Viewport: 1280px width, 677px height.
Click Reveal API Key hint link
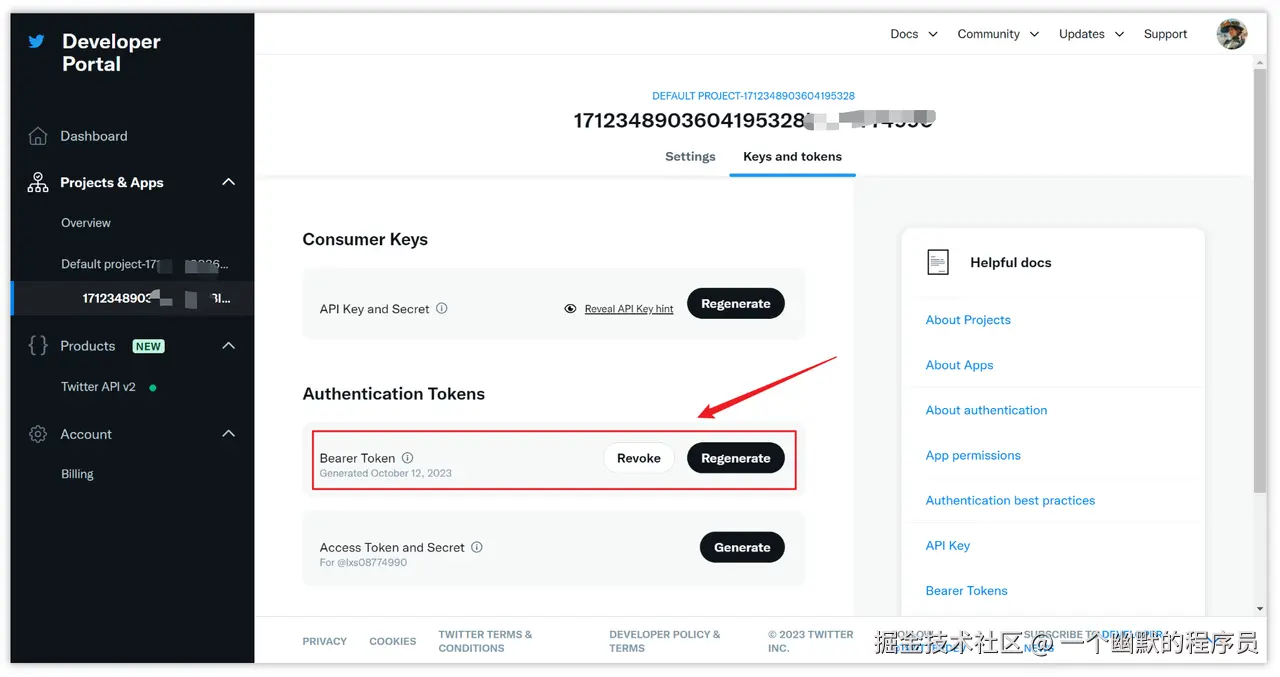pyautogui.click(x=629, y=309)
